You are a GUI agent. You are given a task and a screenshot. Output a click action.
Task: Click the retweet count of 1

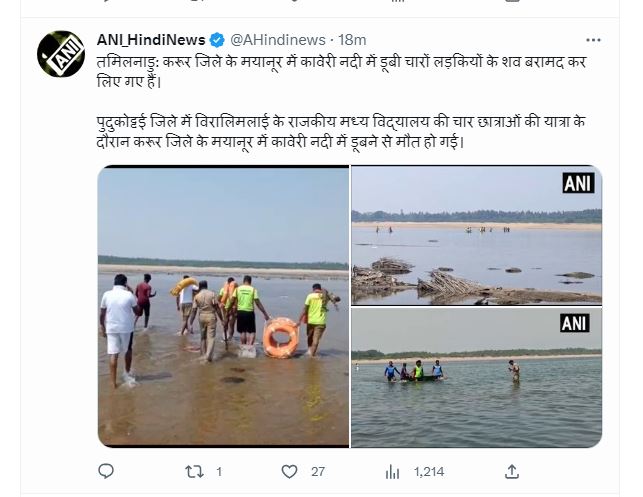click(218, 470)
